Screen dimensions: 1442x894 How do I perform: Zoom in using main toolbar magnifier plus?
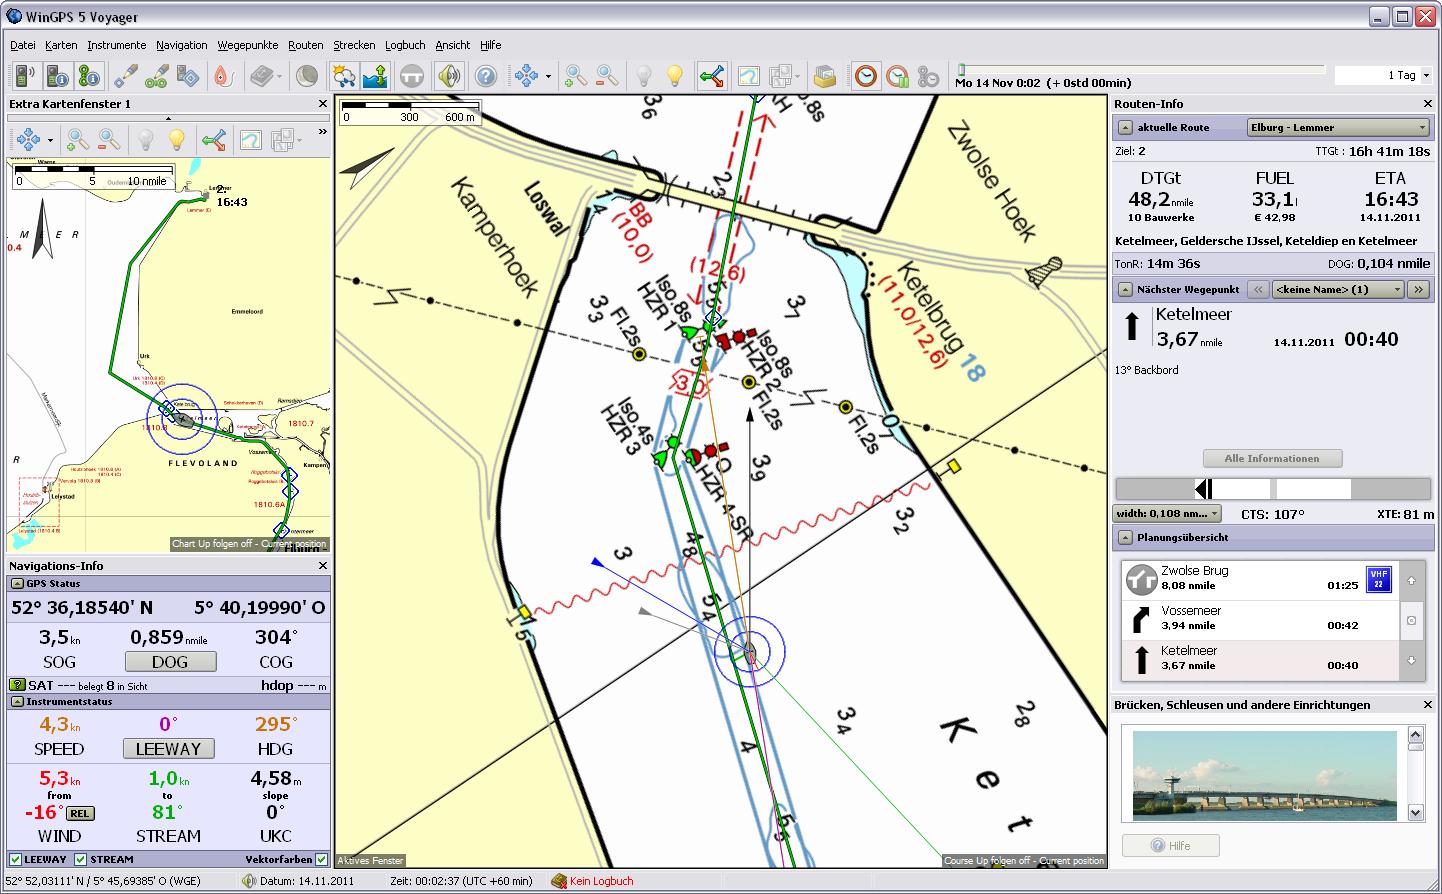tap(575, 76)
